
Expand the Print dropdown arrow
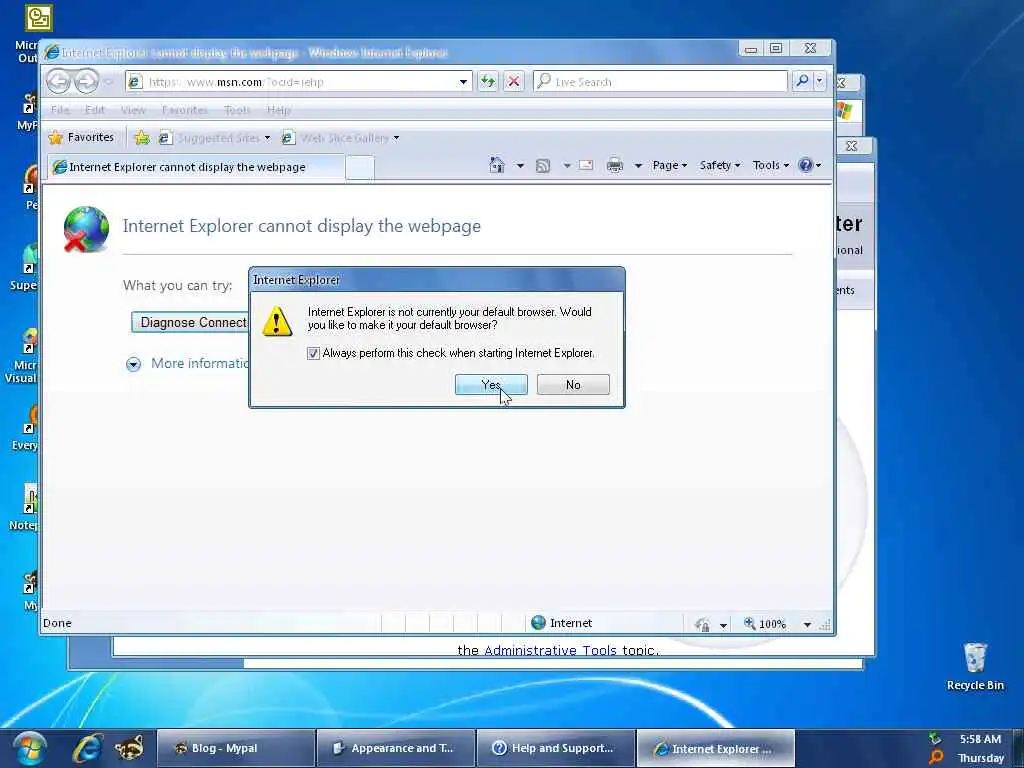(x=638, y=166)
